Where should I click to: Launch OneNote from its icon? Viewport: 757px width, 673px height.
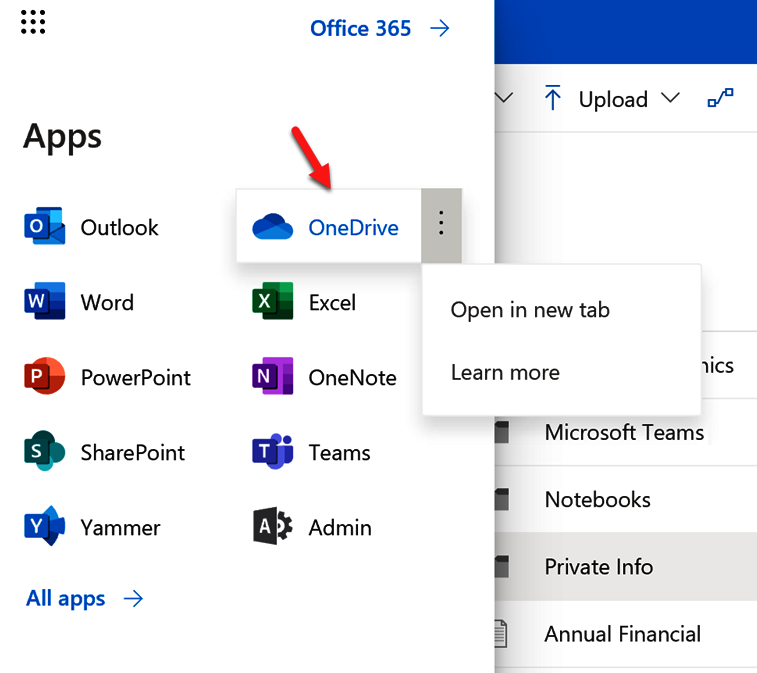tap(272, 376)
